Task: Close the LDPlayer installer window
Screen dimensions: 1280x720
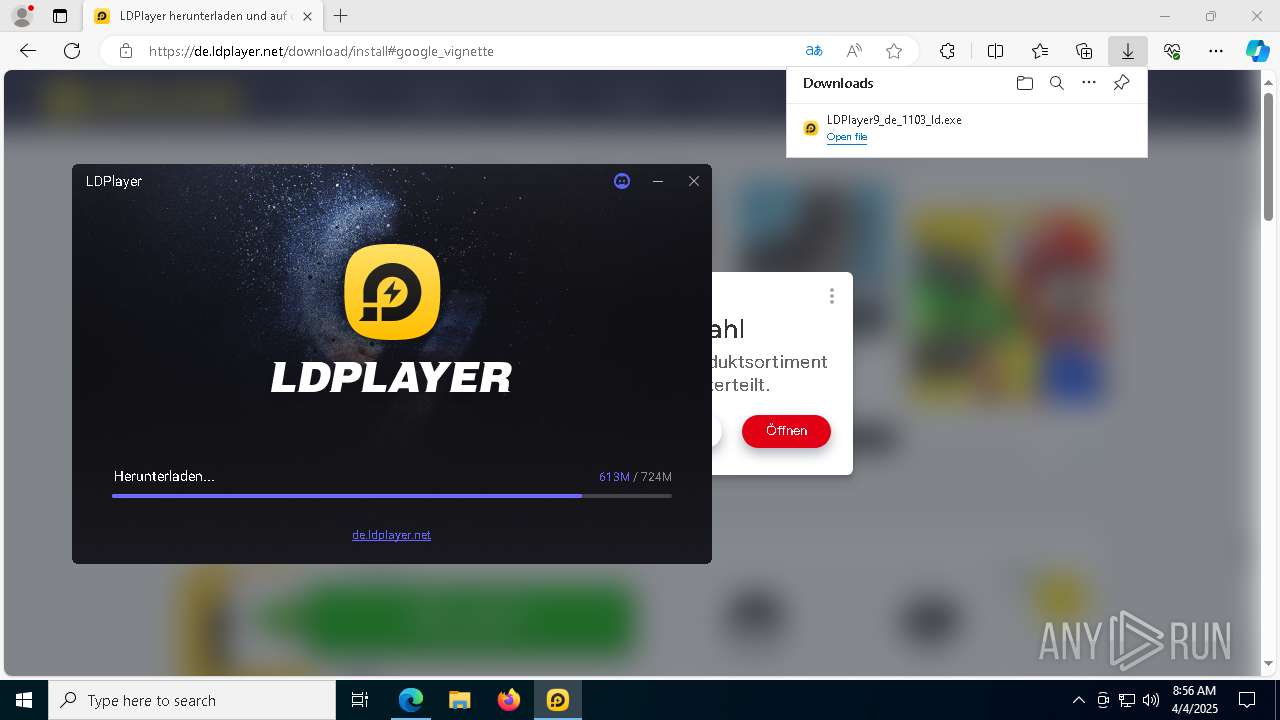Action: [694, 181]
